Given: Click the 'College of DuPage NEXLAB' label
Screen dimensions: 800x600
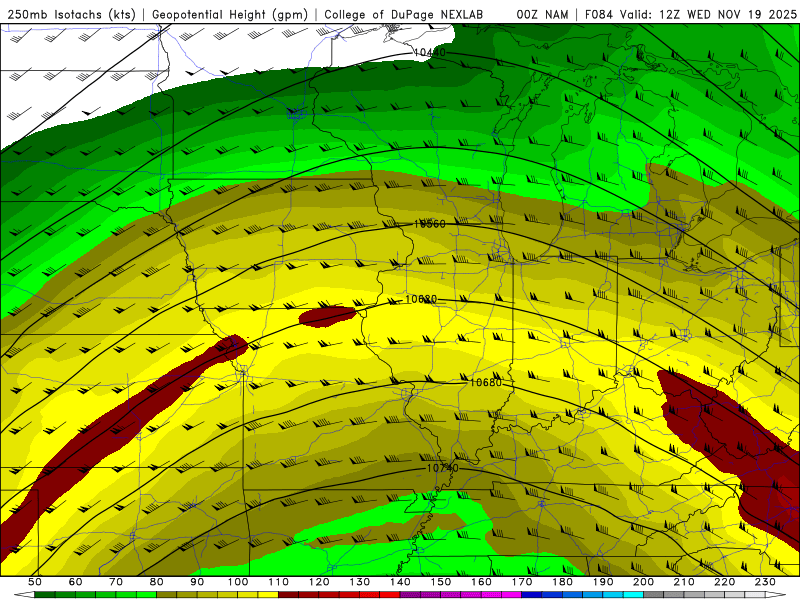Looking at the screenshot, I should 404,15.
